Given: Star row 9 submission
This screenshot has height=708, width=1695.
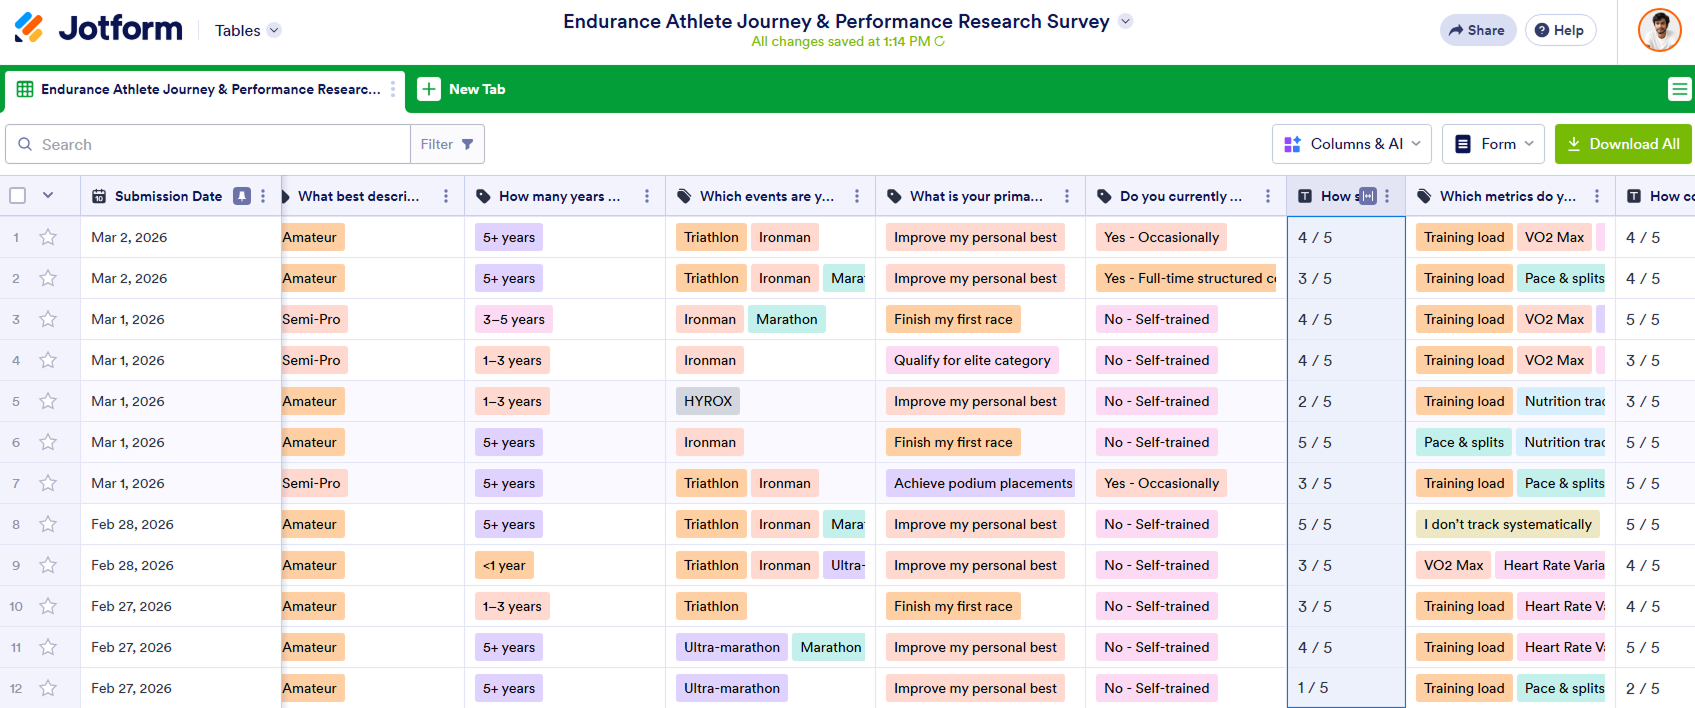Looking at the screenshot, I should coord(48,565).
